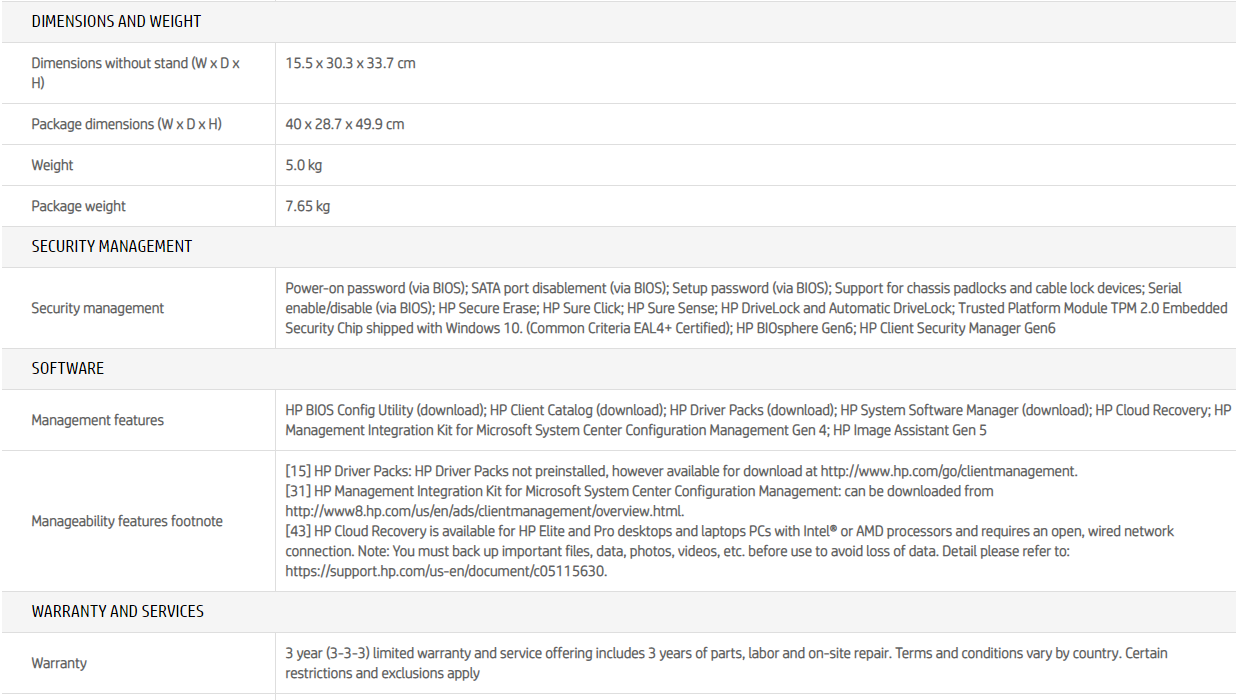
Task: Click the WARRANTY AND SERVICES section header
Action: pyautogui.click(x=117, y=611)
